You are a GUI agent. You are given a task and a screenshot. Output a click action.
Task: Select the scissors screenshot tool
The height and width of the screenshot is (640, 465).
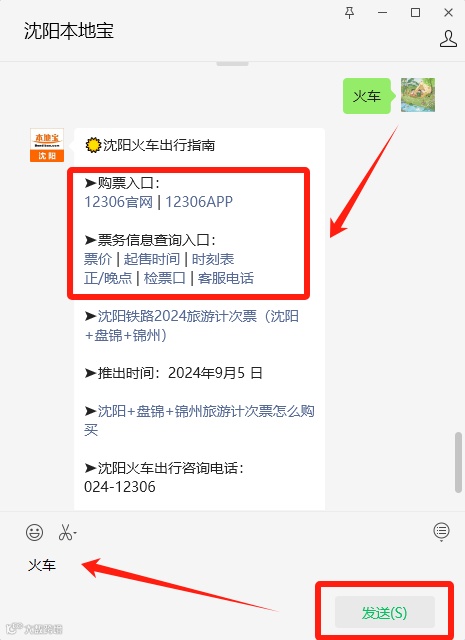(65, 532)
